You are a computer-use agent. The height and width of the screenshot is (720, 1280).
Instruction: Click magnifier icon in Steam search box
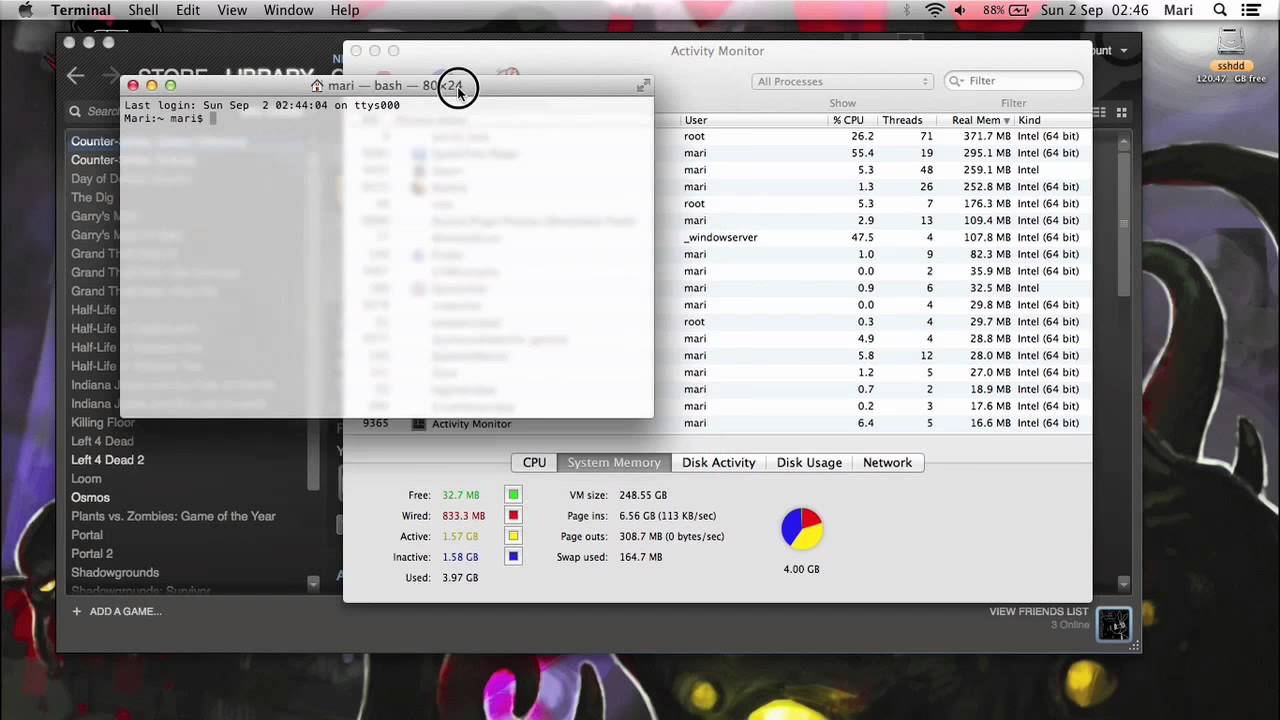[x=75, y=112]
